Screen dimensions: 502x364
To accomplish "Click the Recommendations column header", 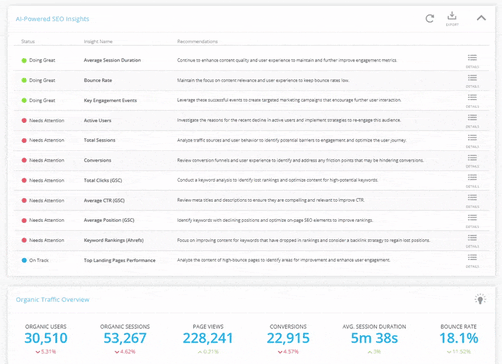I will click(x=197, y=41).
